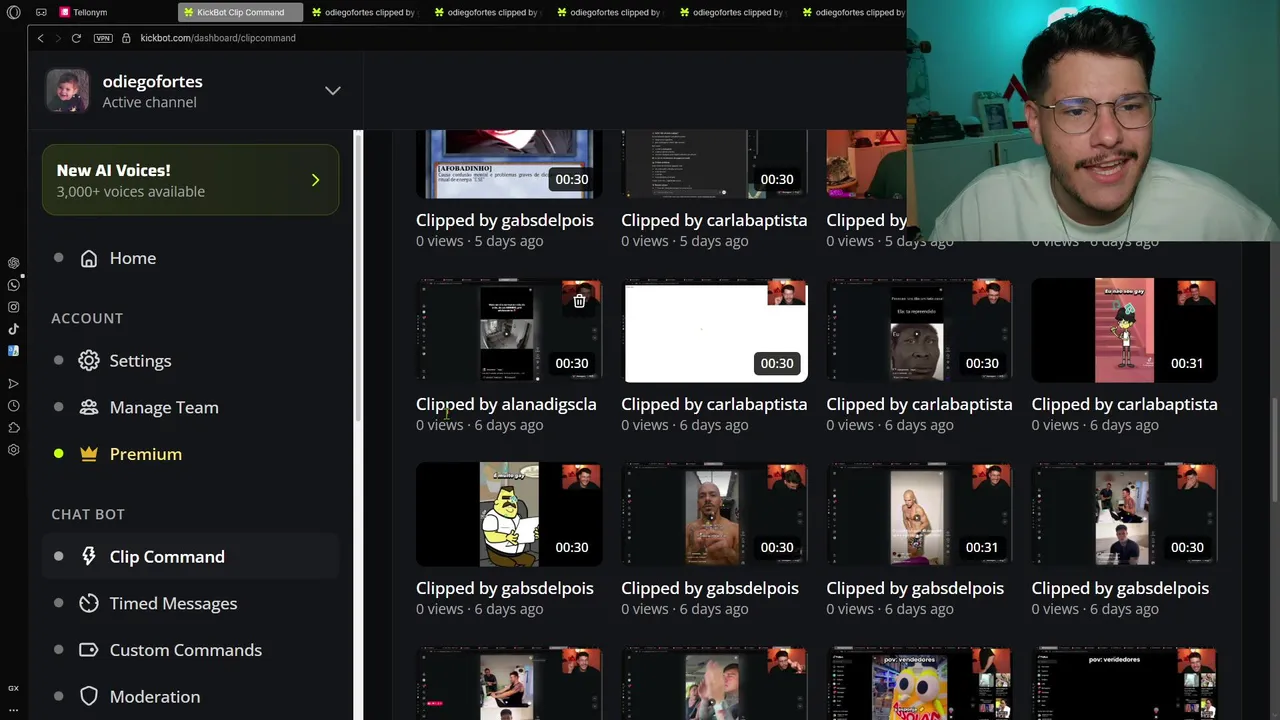Open TikTok in the browser sidebar
Image resolution: width=1280 pixels, height=720 pixels.
[x=13, y=329]
